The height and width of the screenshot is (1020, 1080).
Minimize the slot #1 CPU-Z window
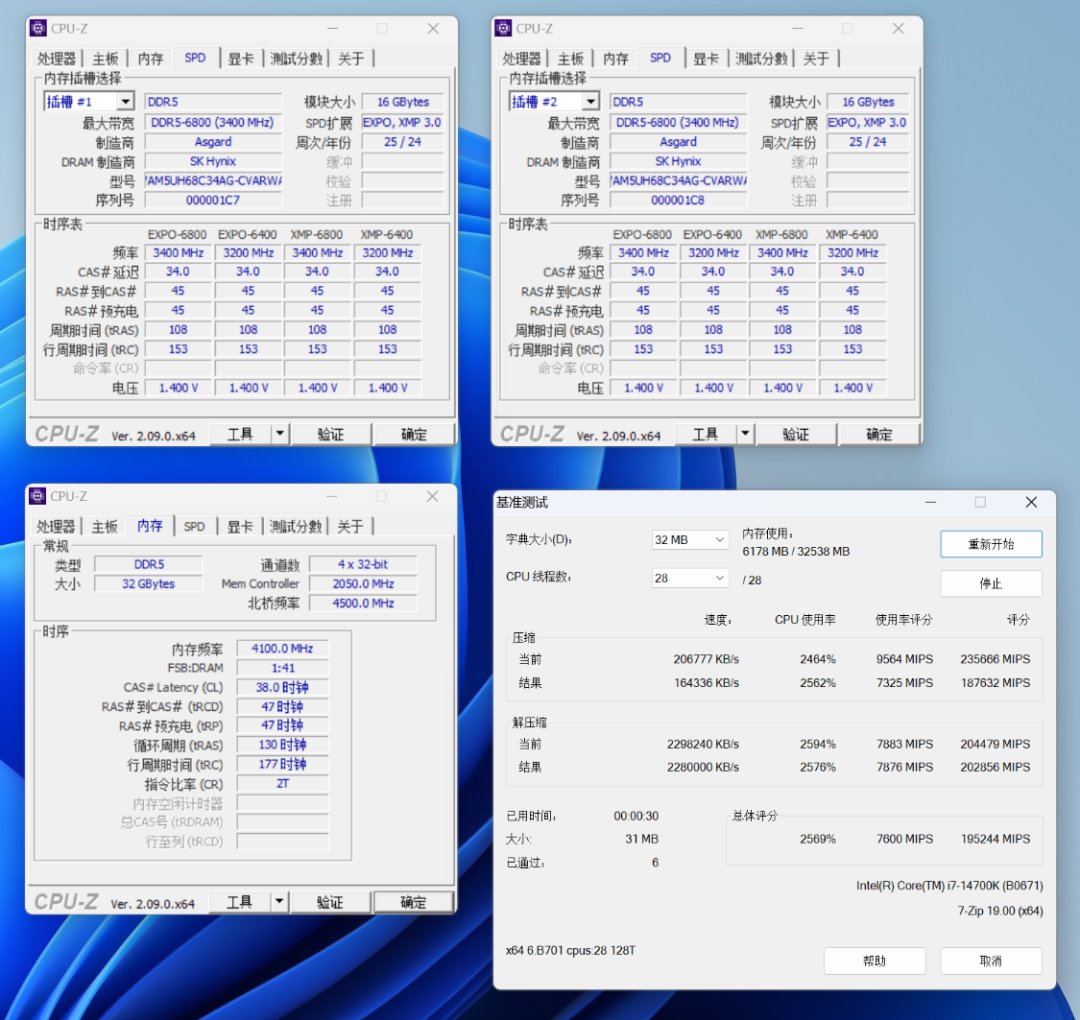[333, 28]
